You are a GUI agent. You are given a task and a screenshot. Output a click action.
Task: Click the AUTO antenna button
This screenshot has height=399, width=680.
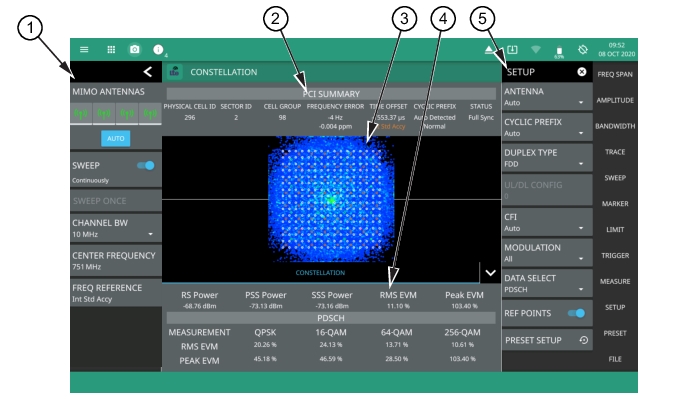point(116,138)
